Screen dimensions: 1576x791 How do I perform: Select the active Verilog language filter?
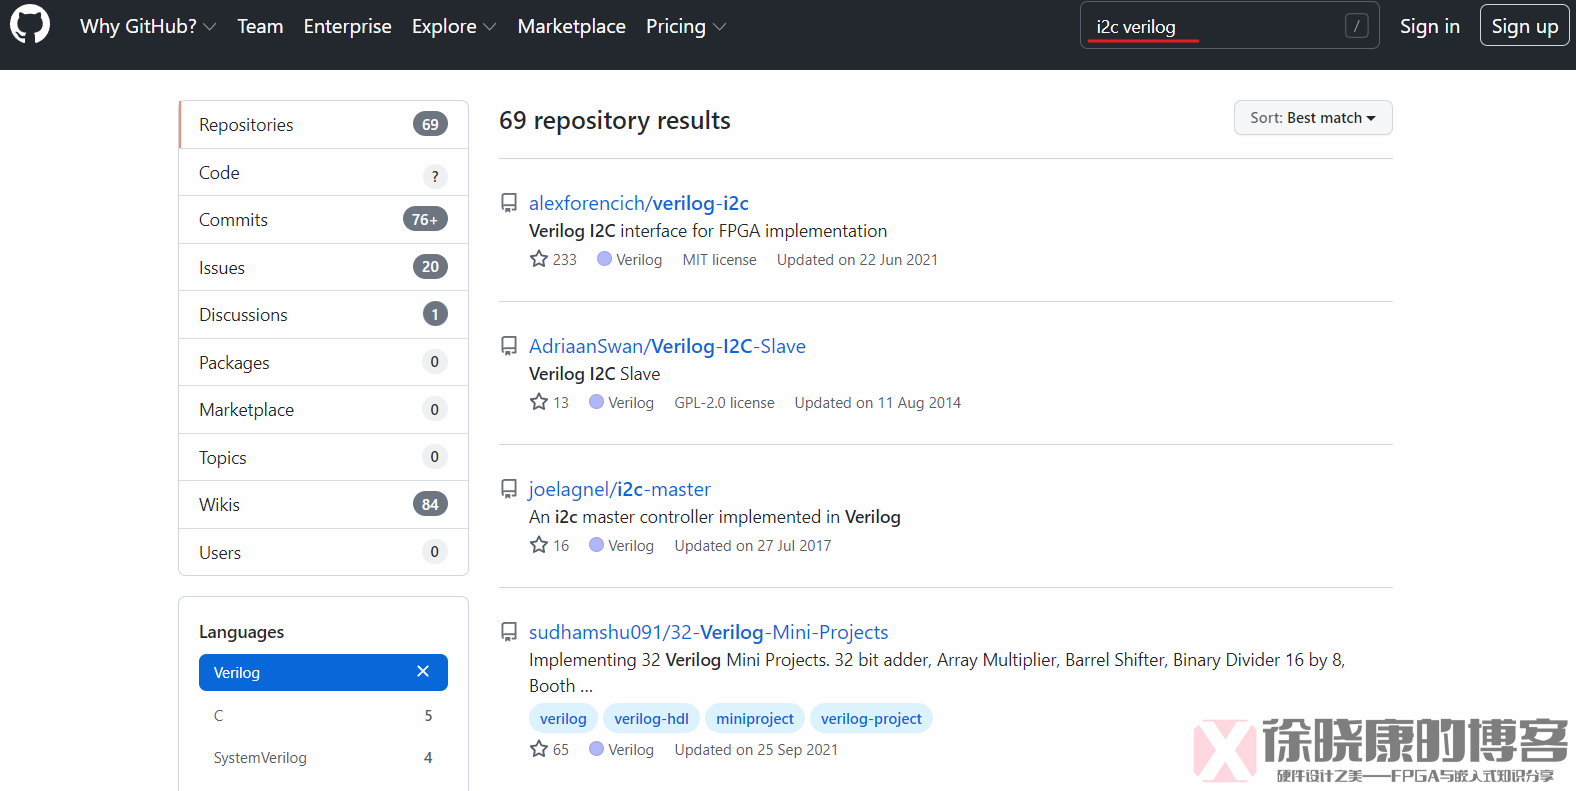pyautogui.click(x=323, y=672)
